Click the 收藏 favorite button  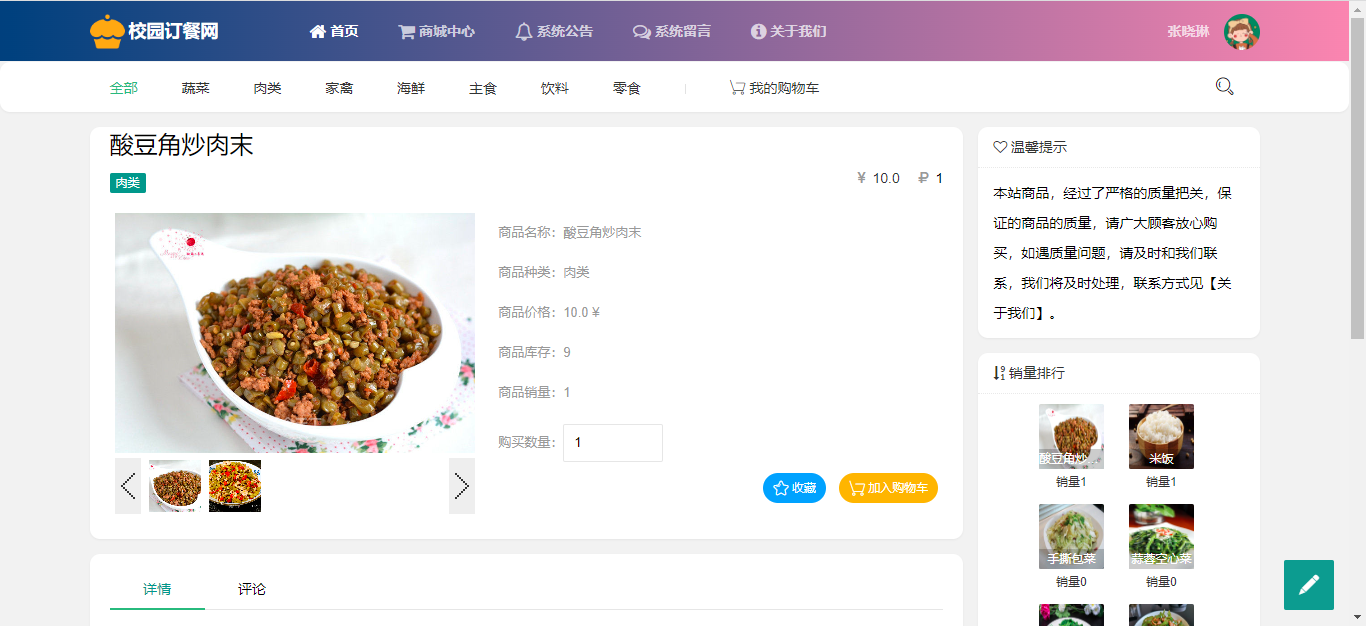[794, 488]
